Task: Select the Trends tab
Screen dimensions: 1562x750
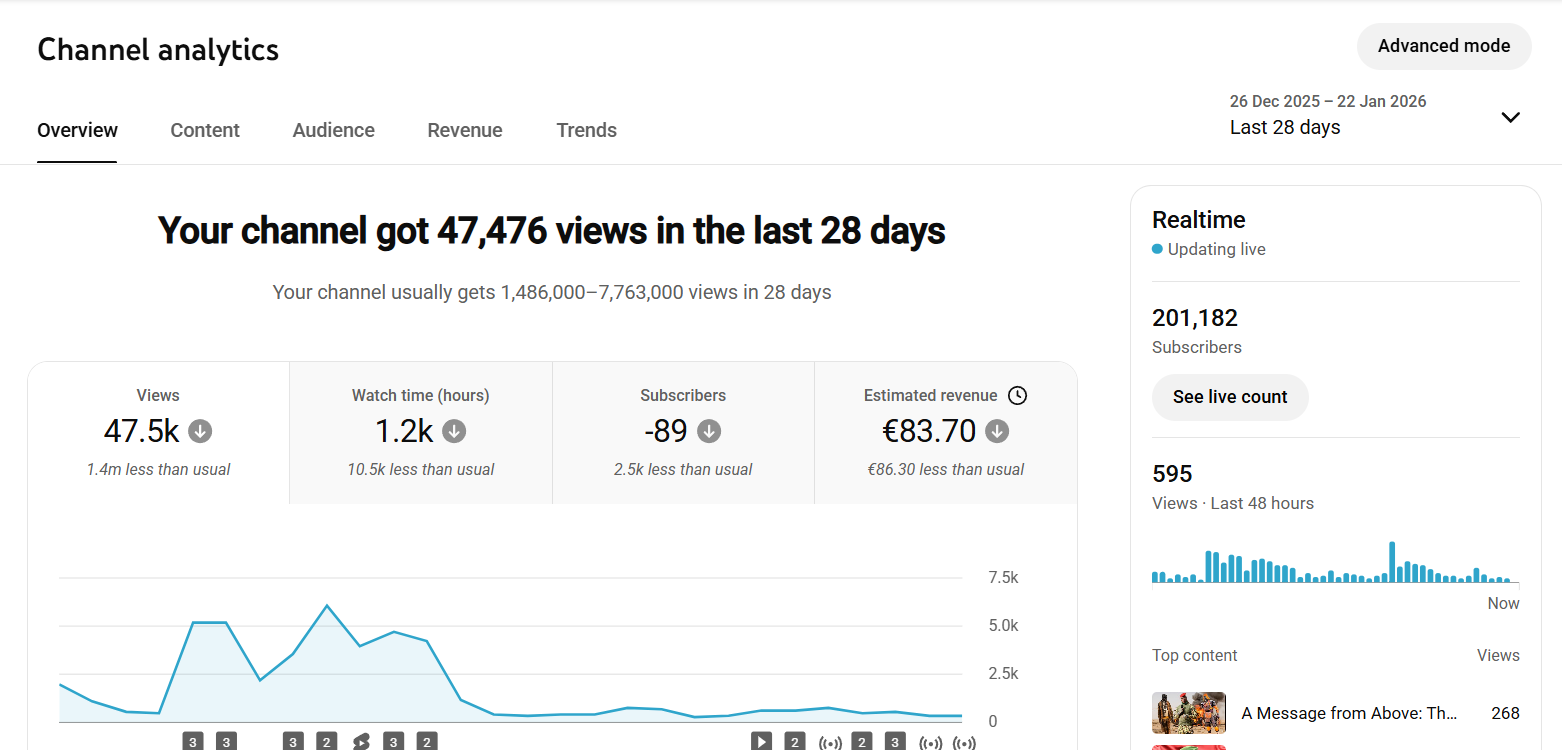Action: click(x=586, y=130)
